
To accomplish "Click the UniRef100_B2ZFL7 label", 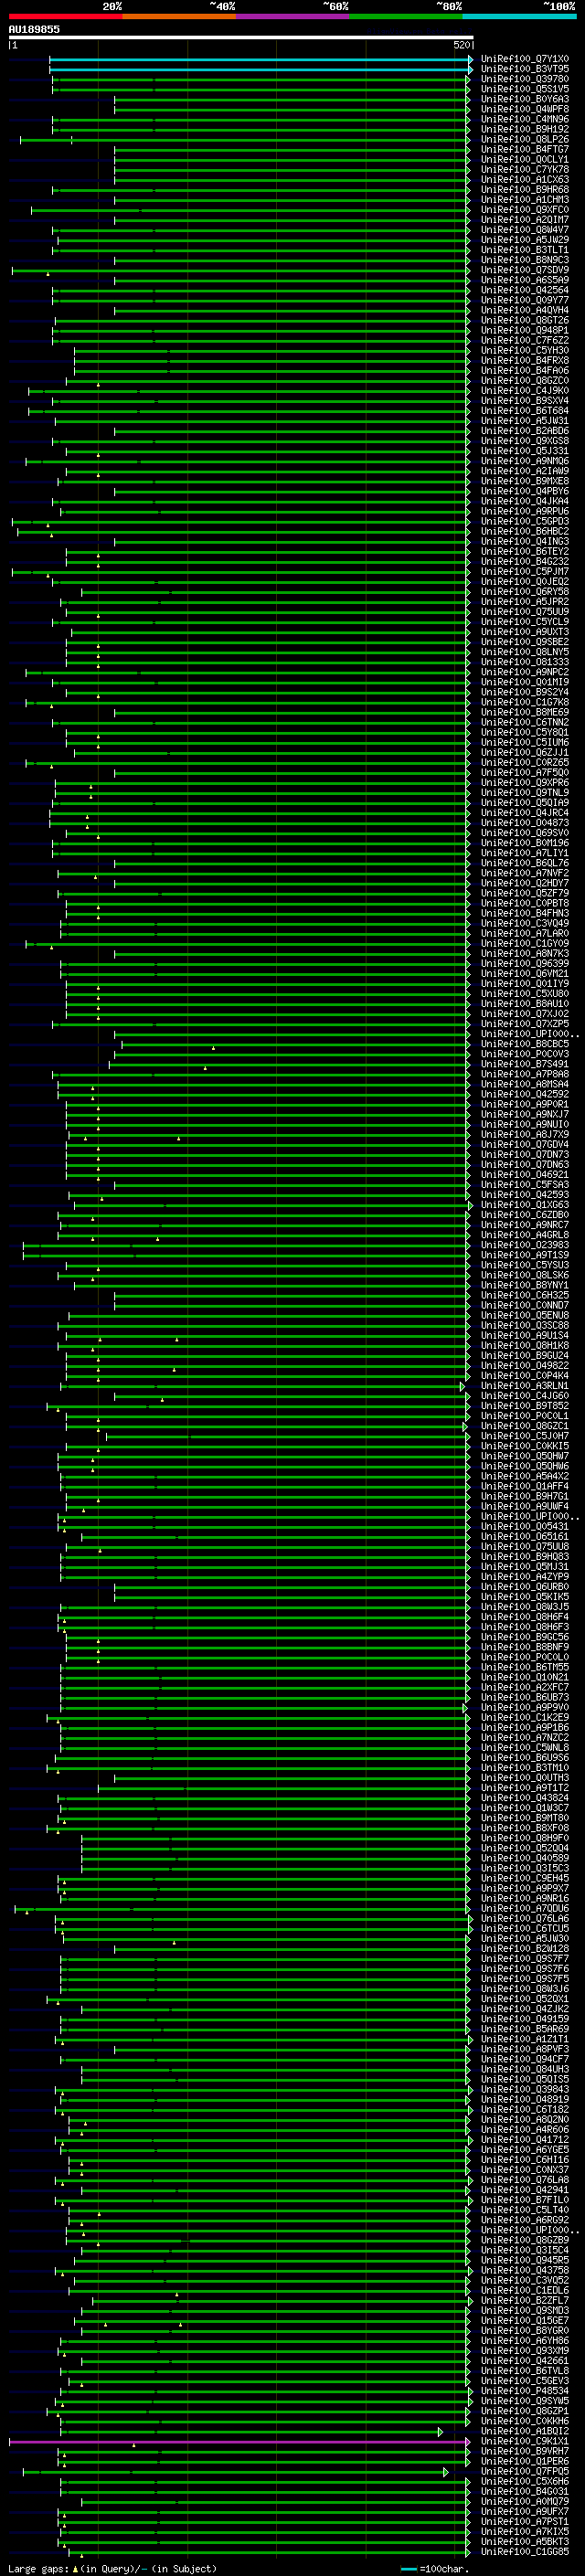I will click(525, 2300).
